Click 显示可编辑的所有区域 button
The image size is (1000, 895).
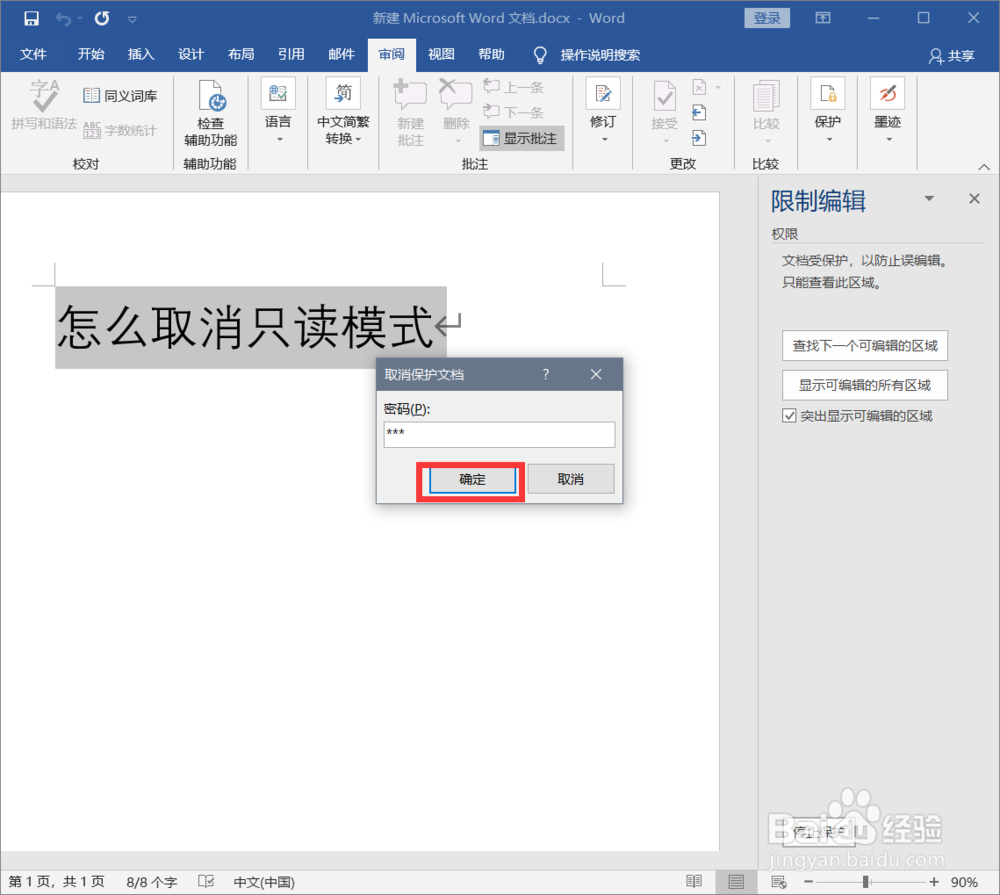click(x=865, y=385)
